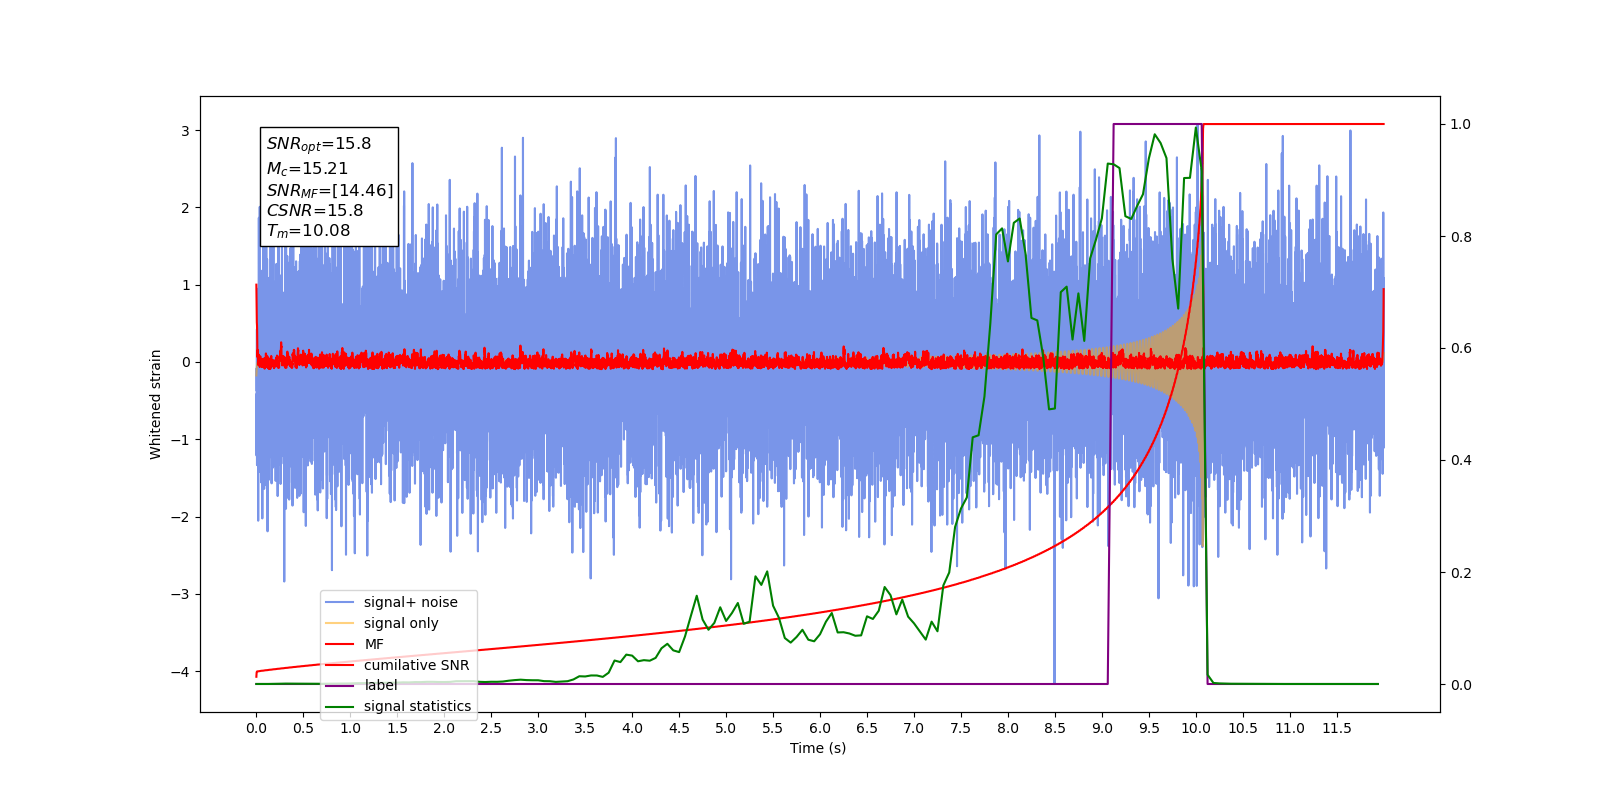Click the left y-axis tick label 3
The height and width of the screenshot is (800, 1600).
pyautogui.click(x=185, y=131)
